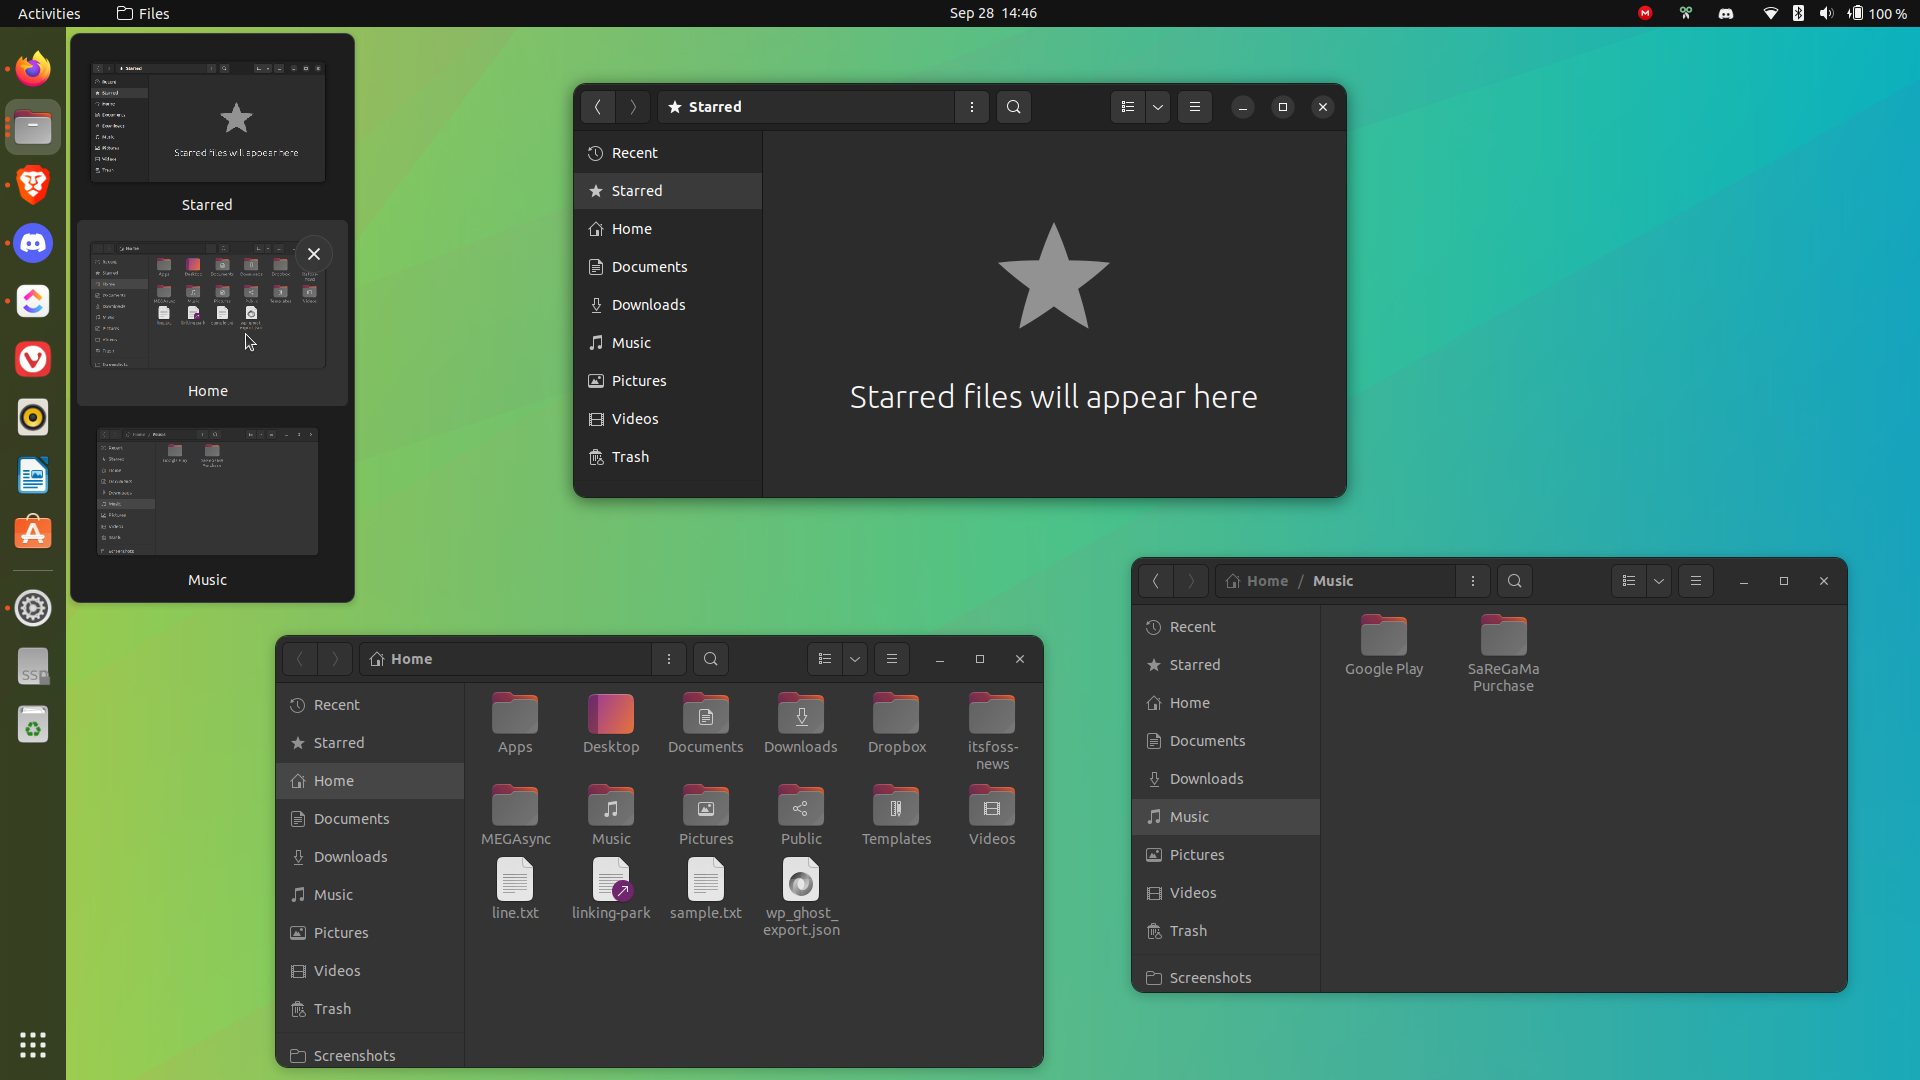Select Screenshots in the Music window sidebar

tap(1208, 977)
